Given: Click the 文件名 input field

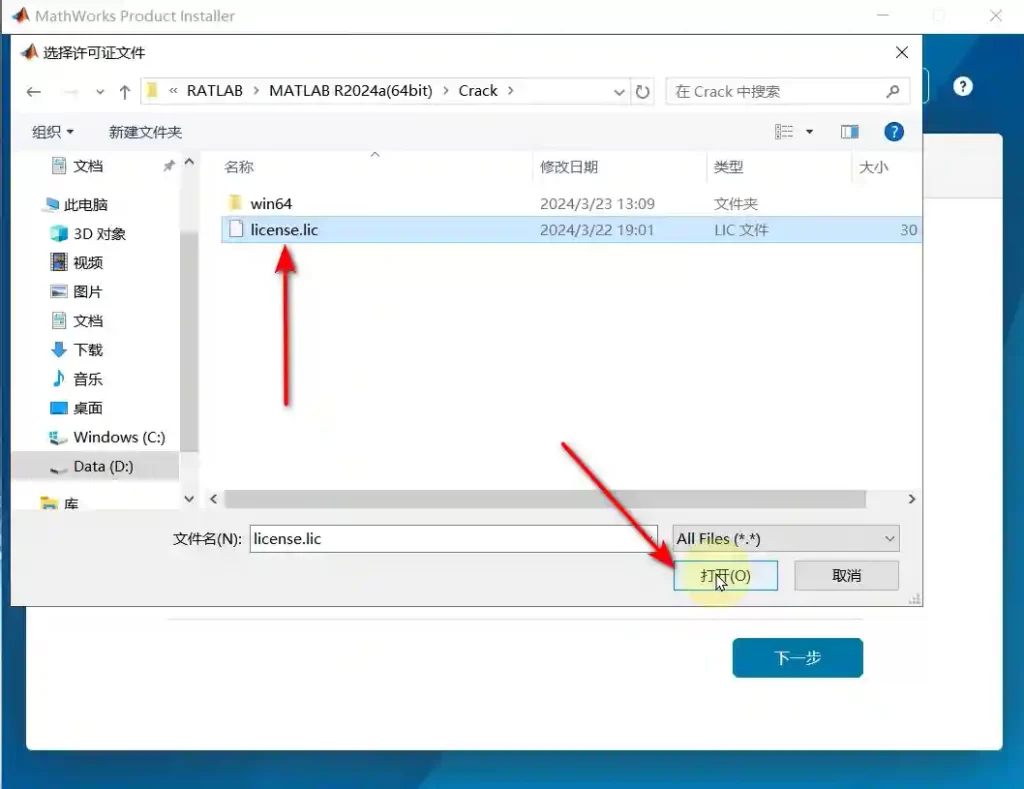Looking at the screenshot, I should tap(453, 539).
